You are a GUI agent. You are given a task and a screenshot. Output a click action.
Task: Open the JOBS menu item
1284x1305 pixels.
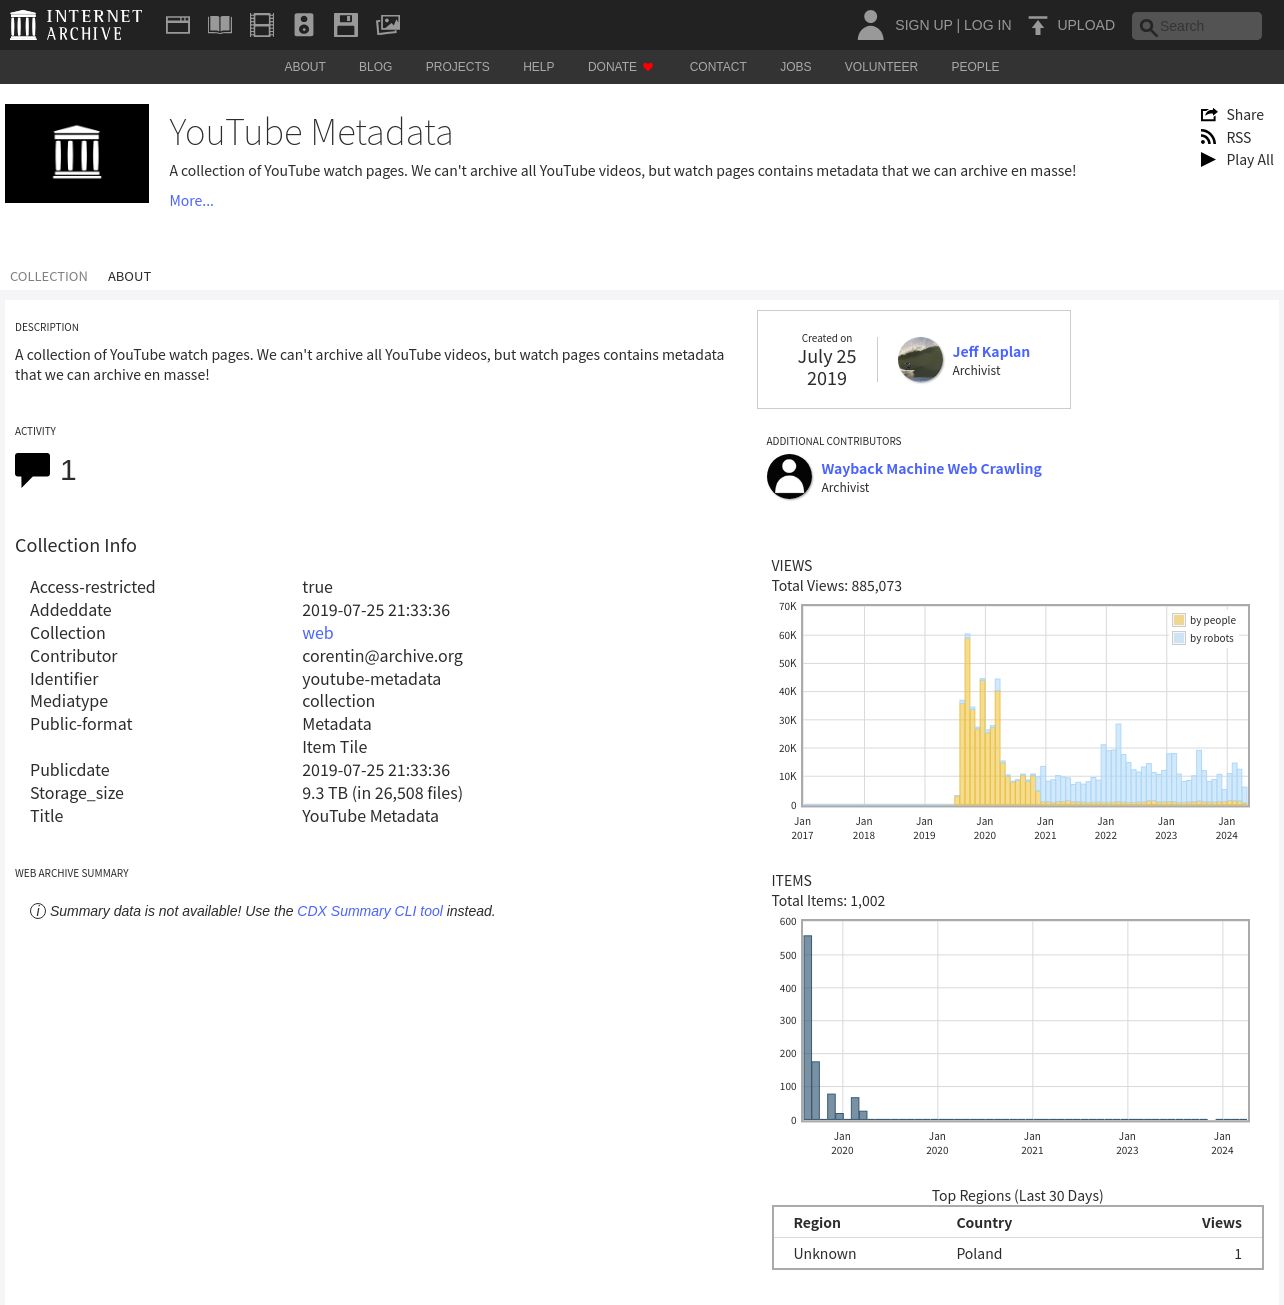[796, 67]
